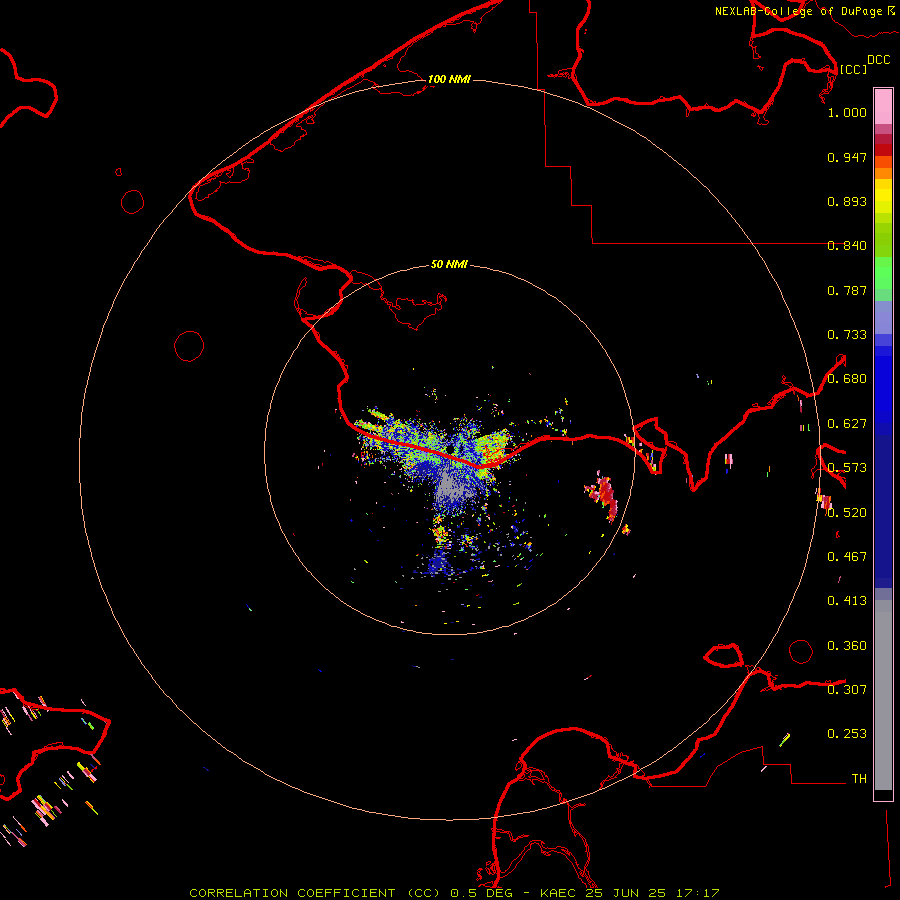Pick the red segment of the color scale

pyautogui.click(x=883, y=150)
